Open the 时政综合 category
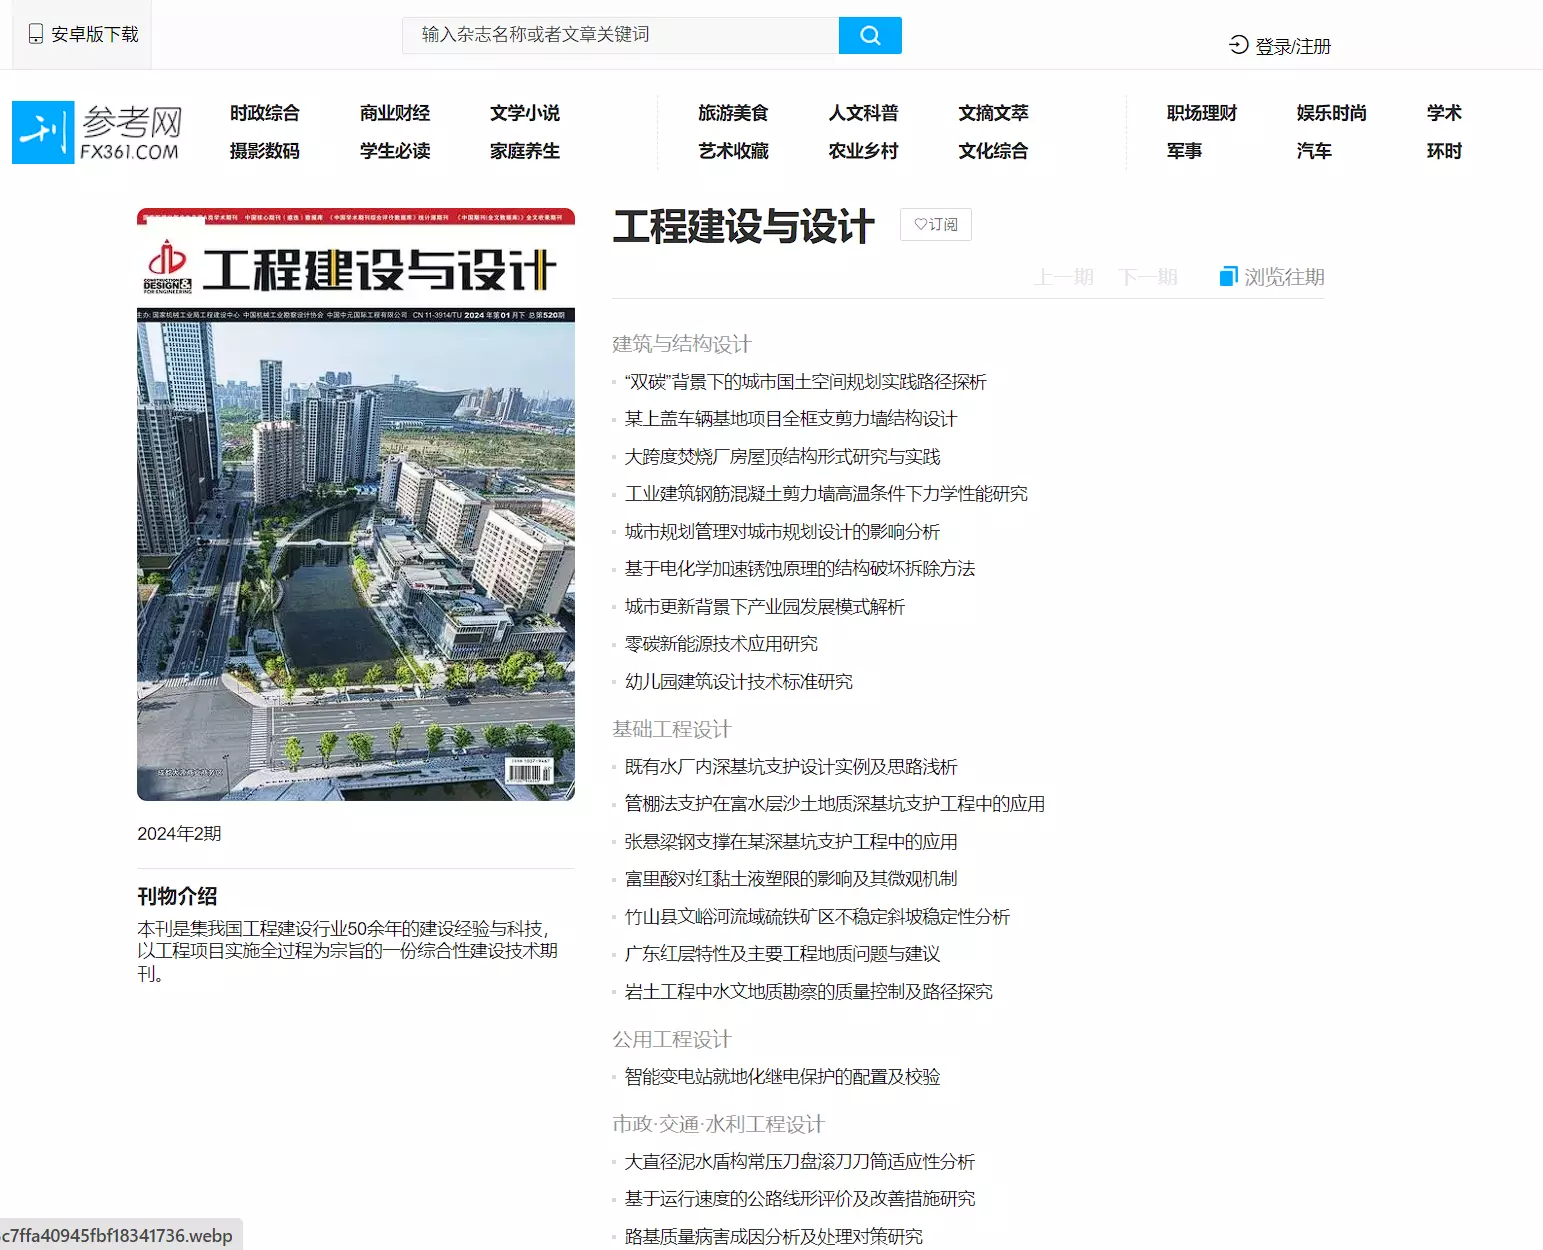The image size is (1543, 1250). tap(265, 113)
